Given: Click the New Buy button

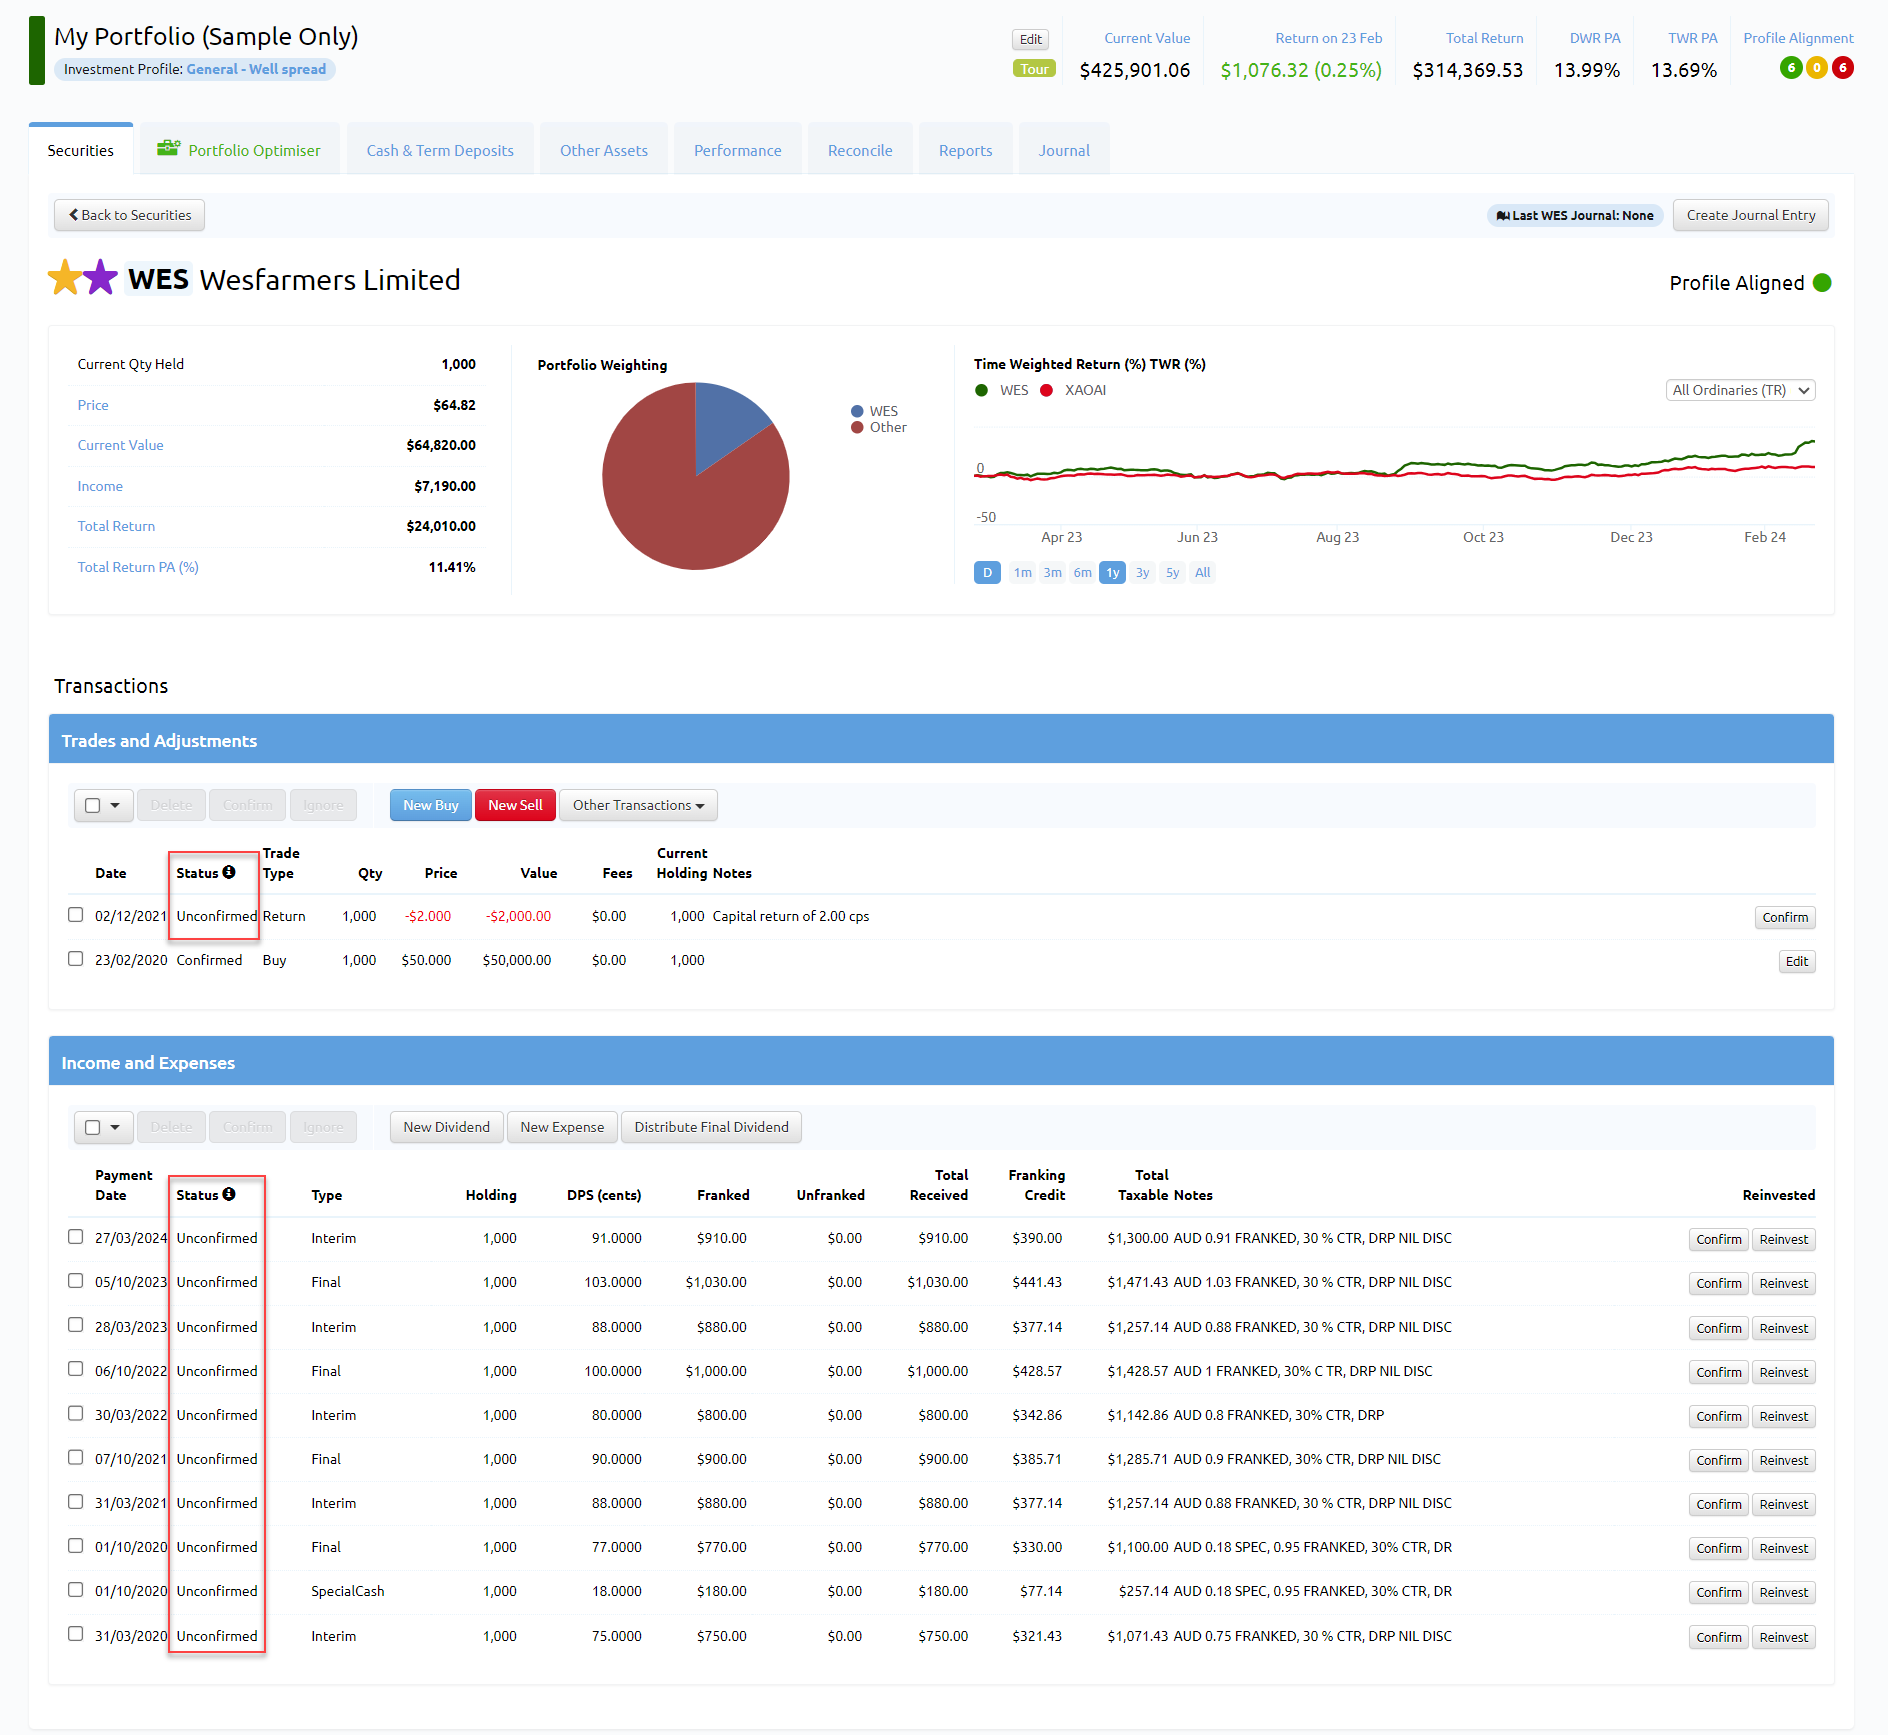Looking at the screenshot, I should click(x=430, y=805).
